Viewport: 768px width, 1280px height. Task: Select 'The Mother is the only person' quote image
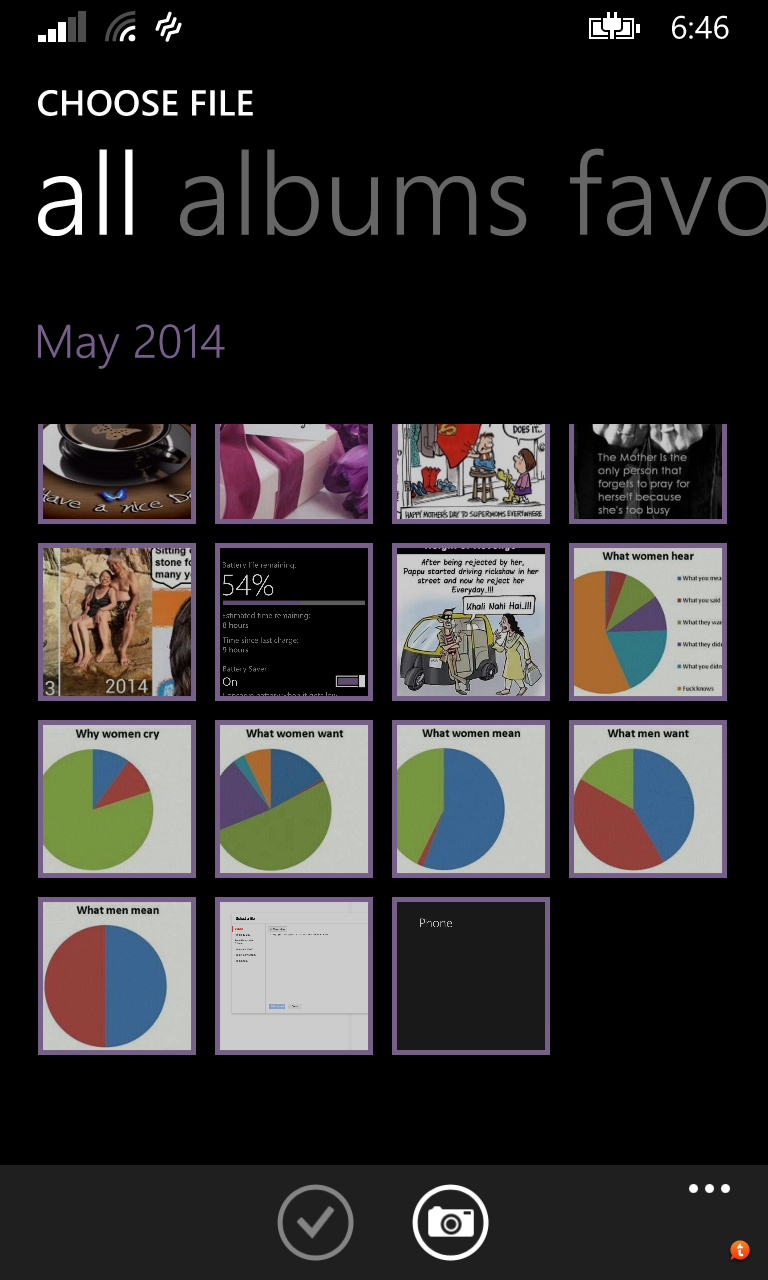pos(648,473)
